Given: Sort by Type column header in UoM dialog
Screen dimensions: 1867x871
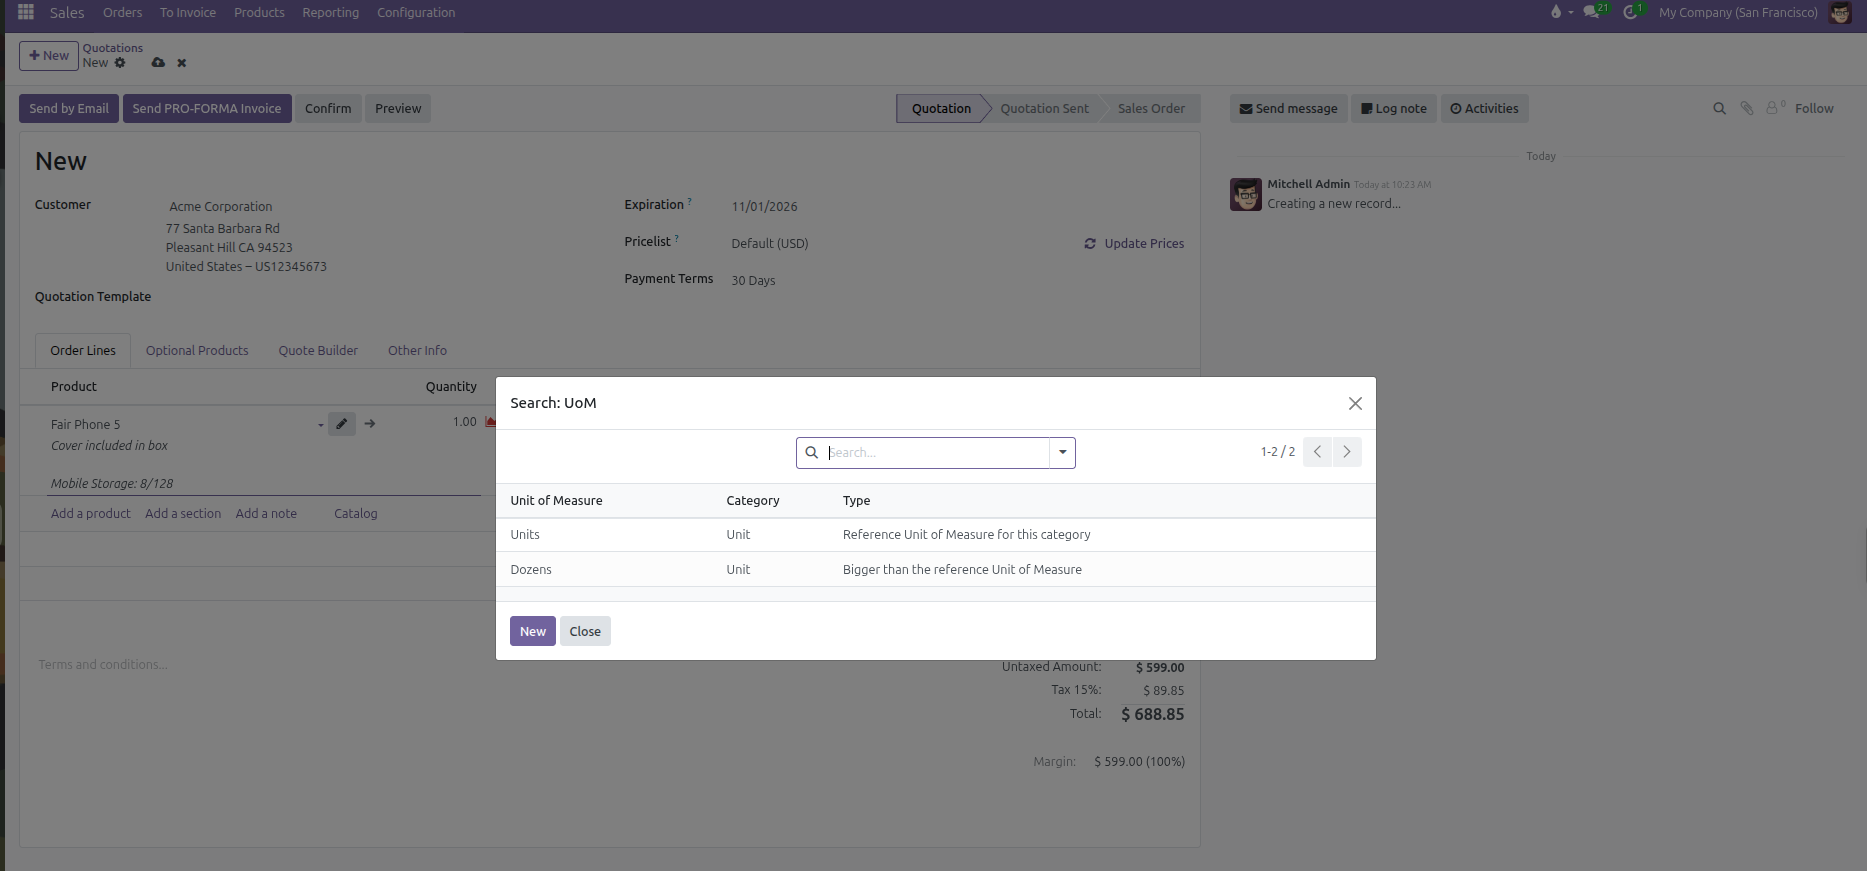Looking at the screenshot, I should point(856,500).
